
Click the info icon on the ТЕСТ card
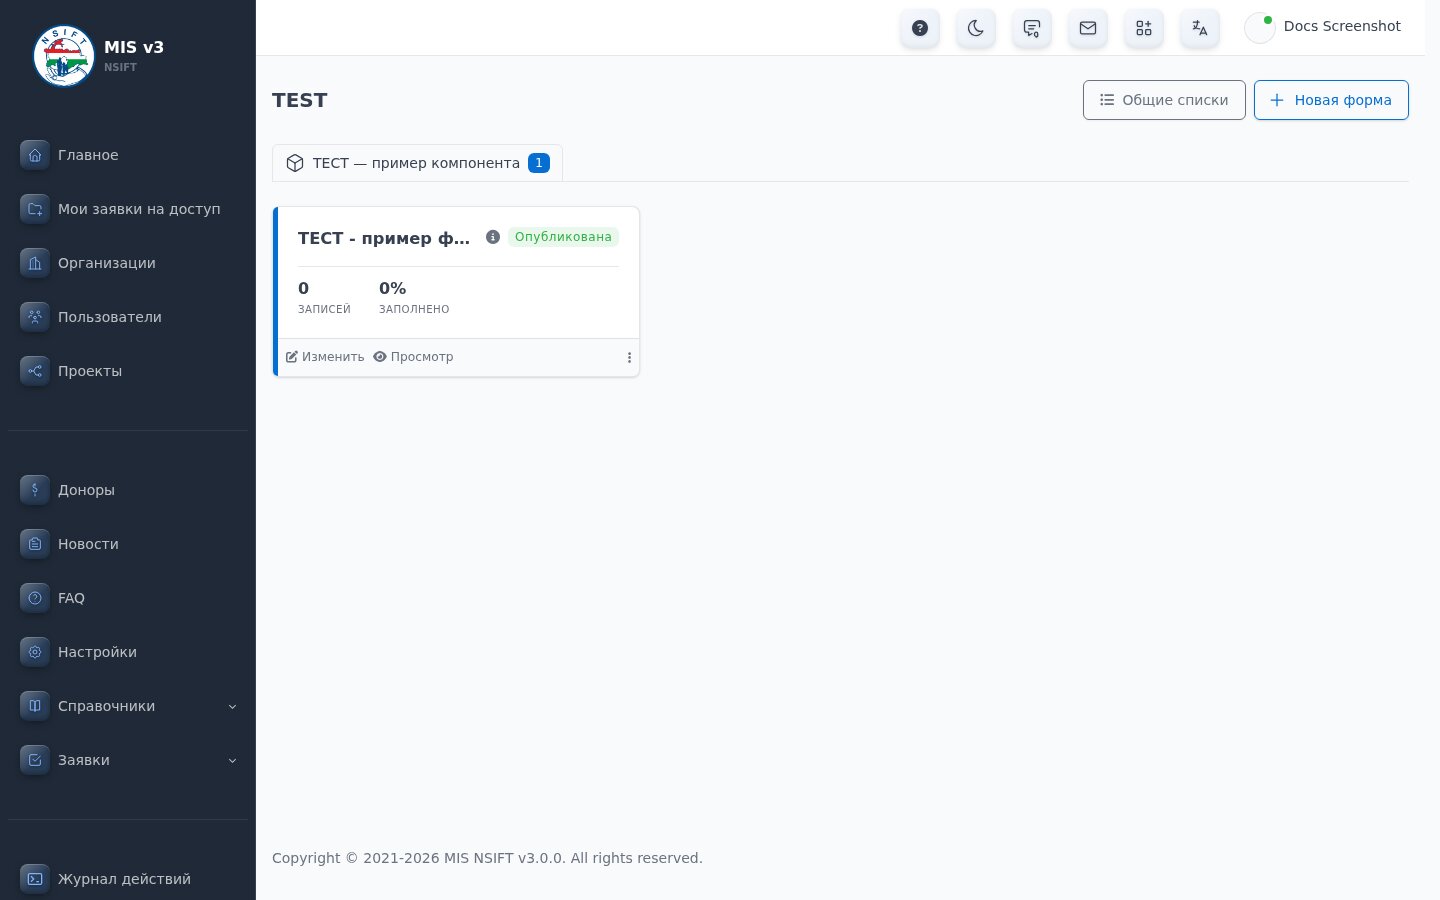point(493,237)
